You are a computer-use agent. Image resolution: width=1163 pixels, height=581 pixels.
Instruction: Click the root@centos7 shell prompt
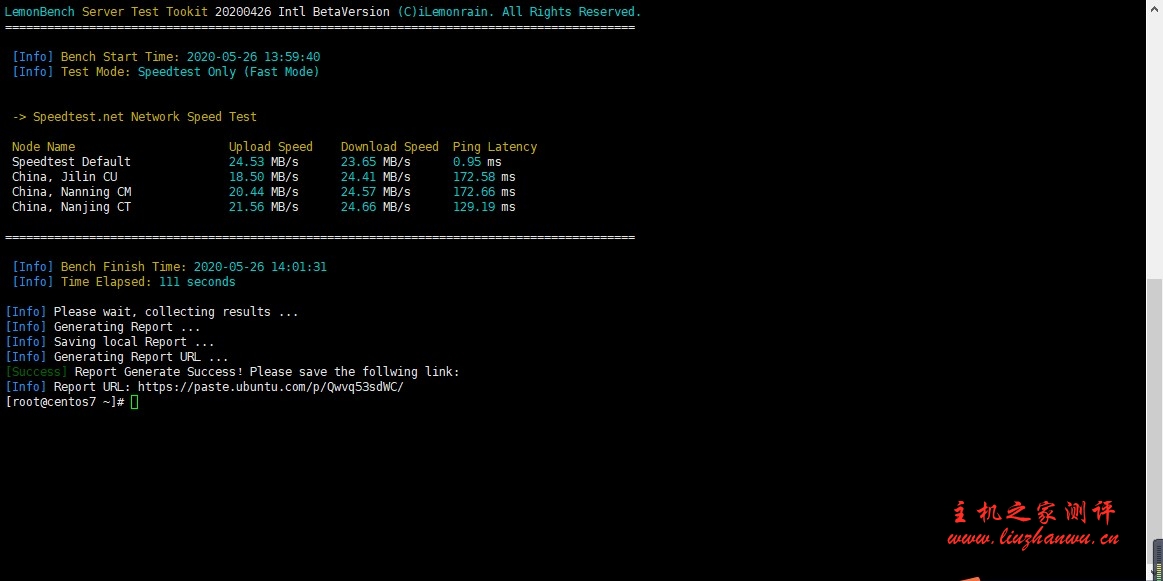pos(64,402)
